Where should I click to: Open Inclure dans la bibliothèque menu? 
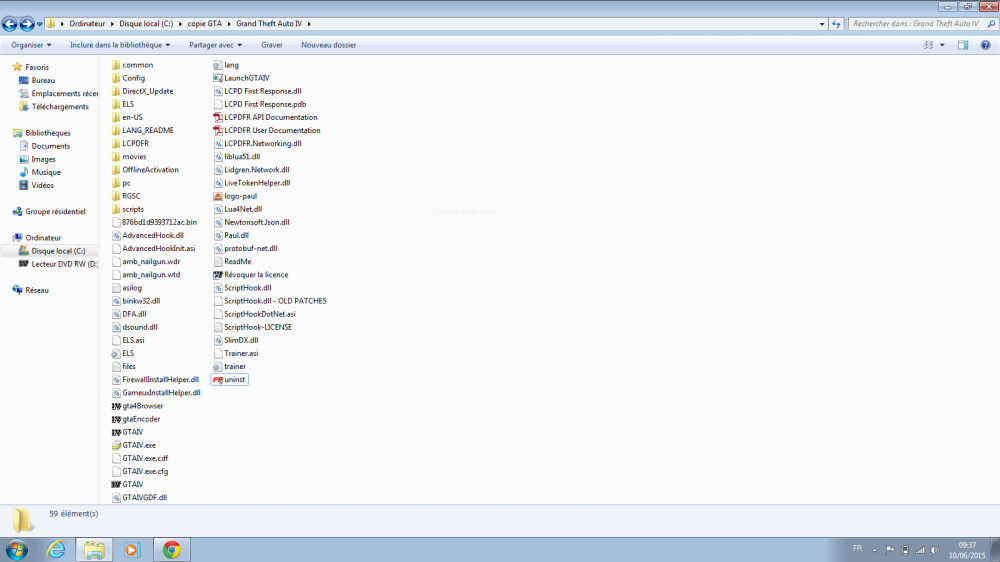pyautogui.click(x=120, y=45)
